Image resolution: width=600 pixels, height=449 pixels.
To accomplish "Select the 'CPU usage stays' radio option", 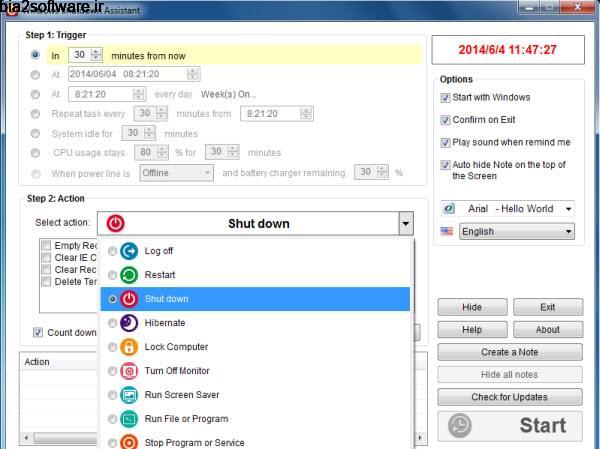I will click(35, 153).
